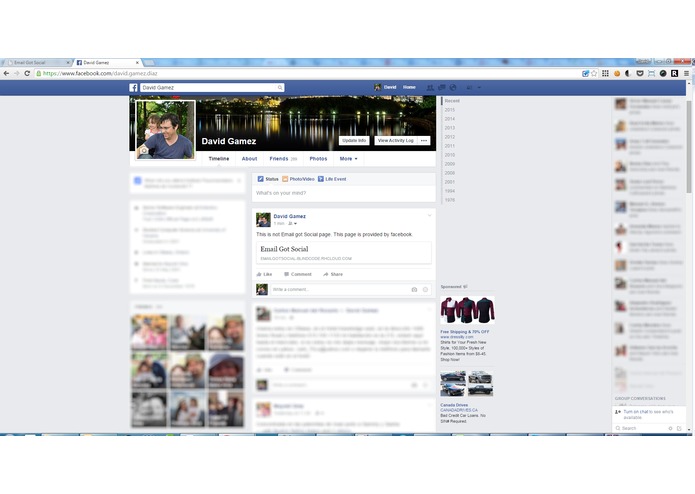
Task: Open options chevron on David Gamez post
Action: [x=429, y=216]
